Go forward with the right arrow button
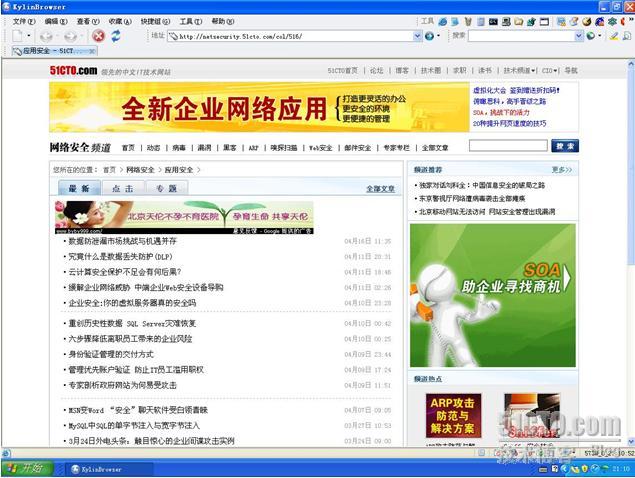This screenshot has width=635, height=478. click(x=70, y=36)
